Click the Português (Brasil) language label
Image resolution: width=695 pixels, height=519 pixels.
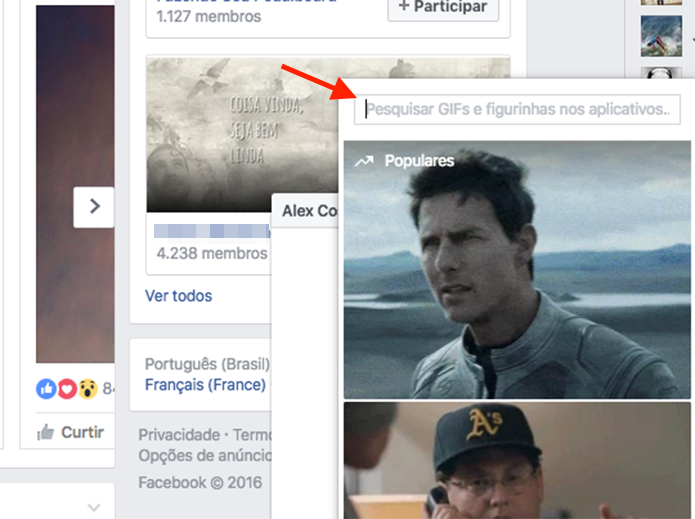(x=207, y=364)
